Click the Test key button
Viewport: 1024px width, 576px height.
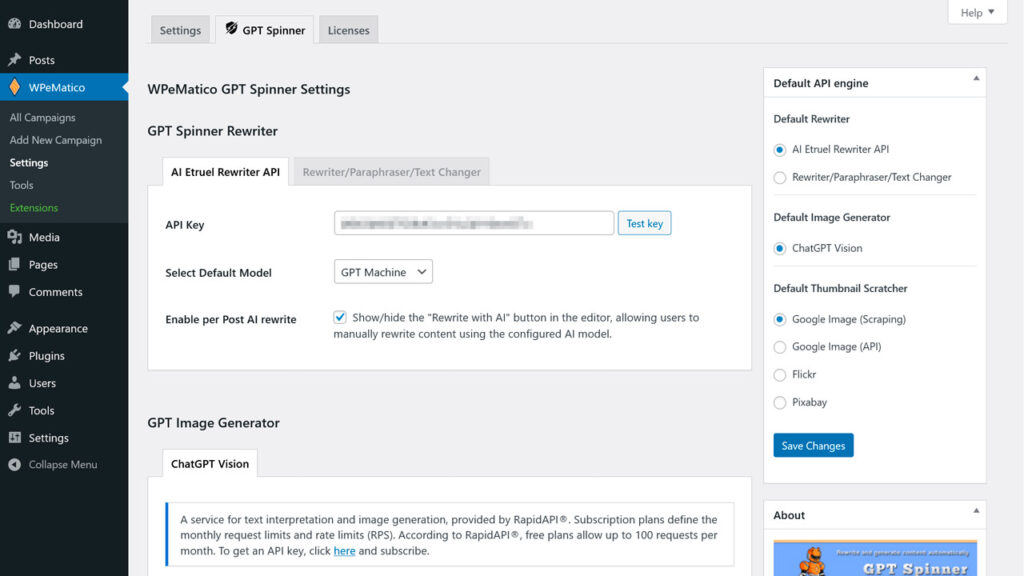(644, 223)
